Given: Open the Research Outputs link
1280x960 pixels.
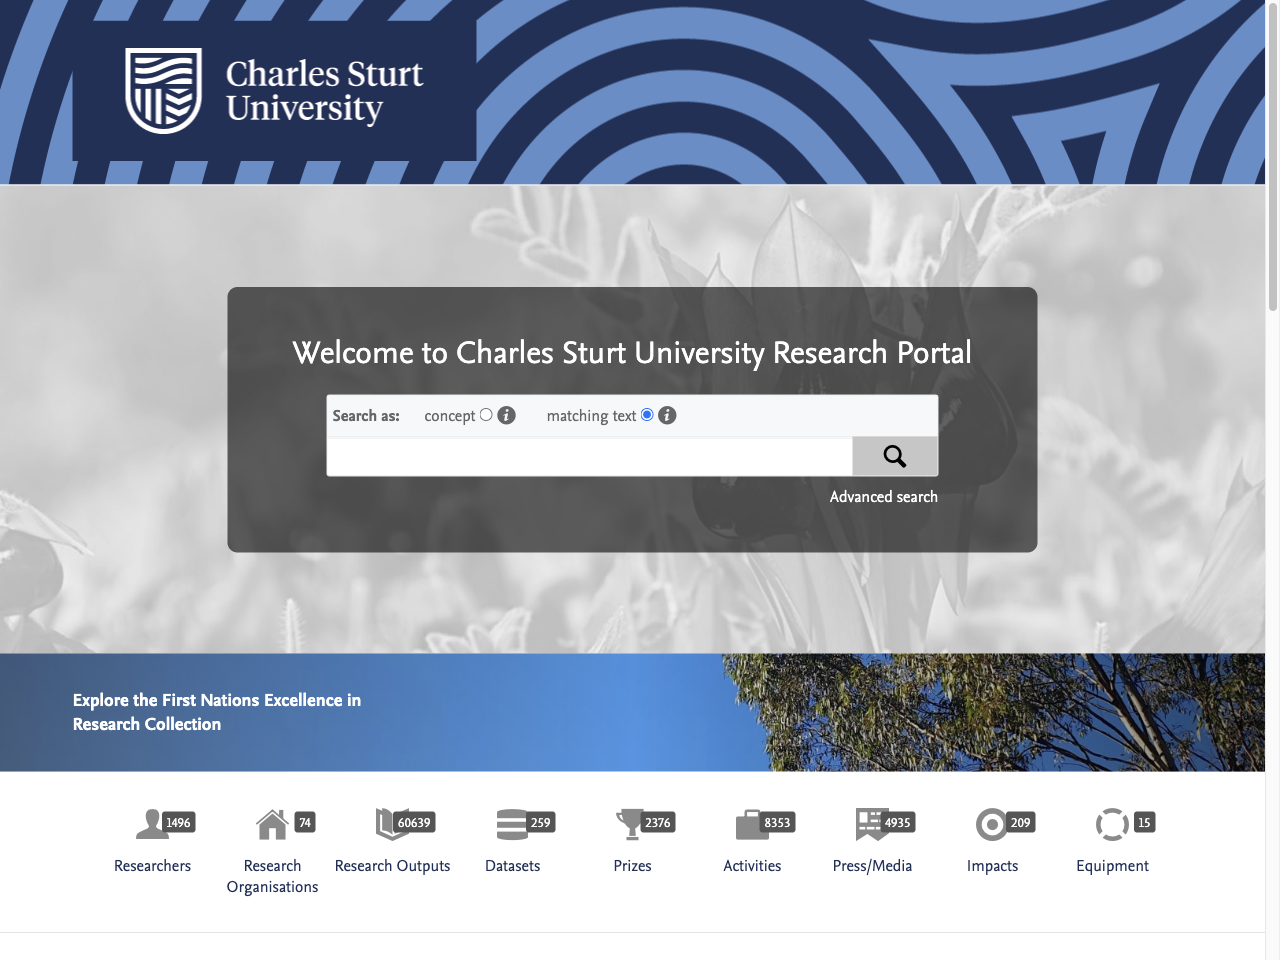Looking at the screenshot, I should [x=392, y=866].
